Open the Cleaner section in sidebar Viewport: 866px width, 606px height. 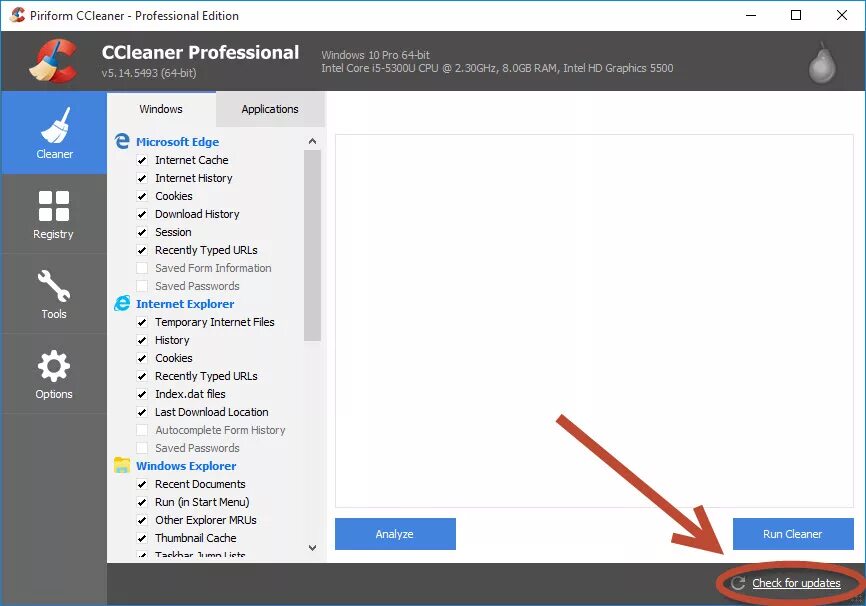(x=54, y=133)
